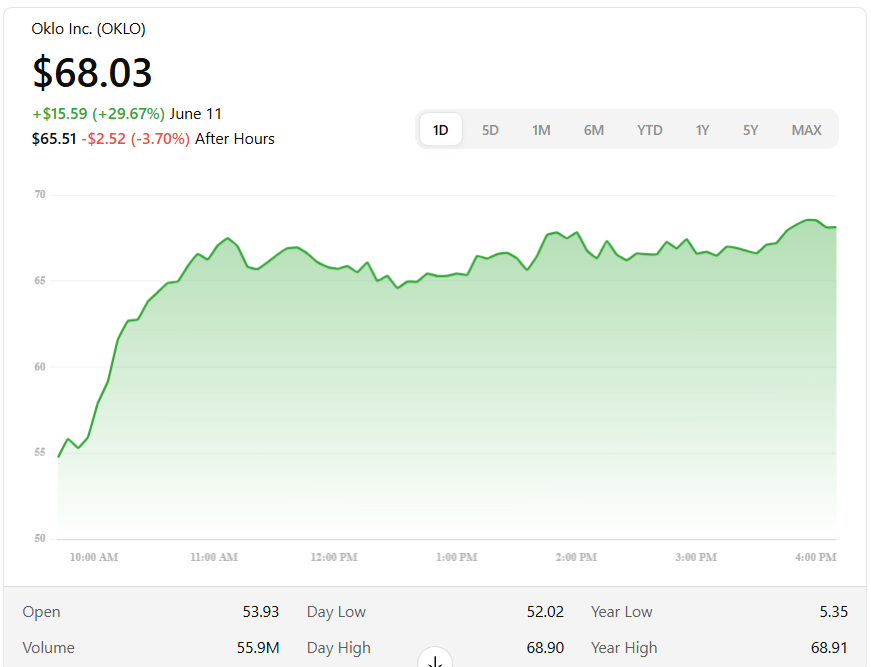Click the Day Low label
This screenshot has height=667, width=871.
(336, 612)
